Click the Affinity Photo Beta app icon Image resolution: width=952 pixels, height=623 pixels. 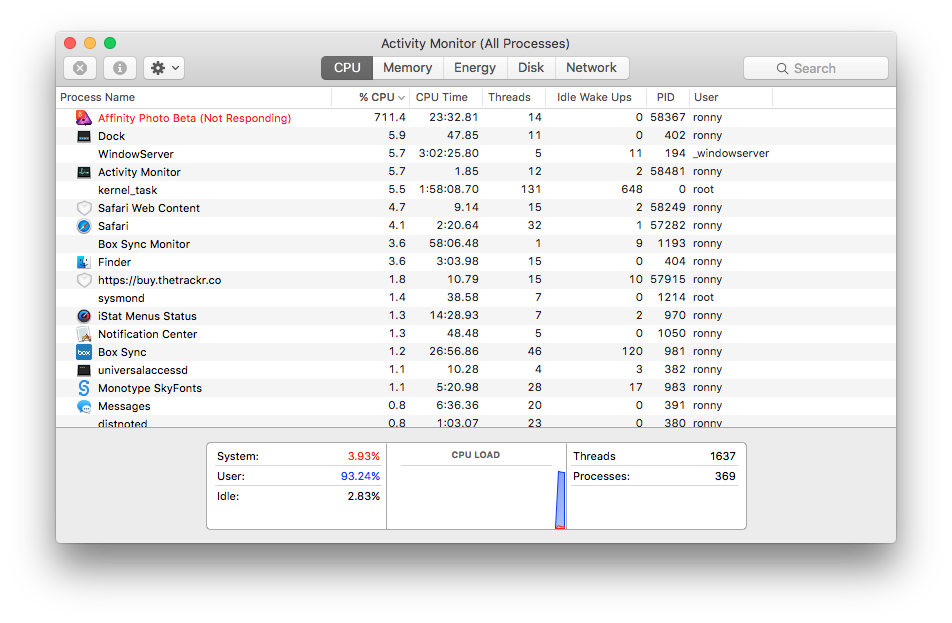pos(84,118)
